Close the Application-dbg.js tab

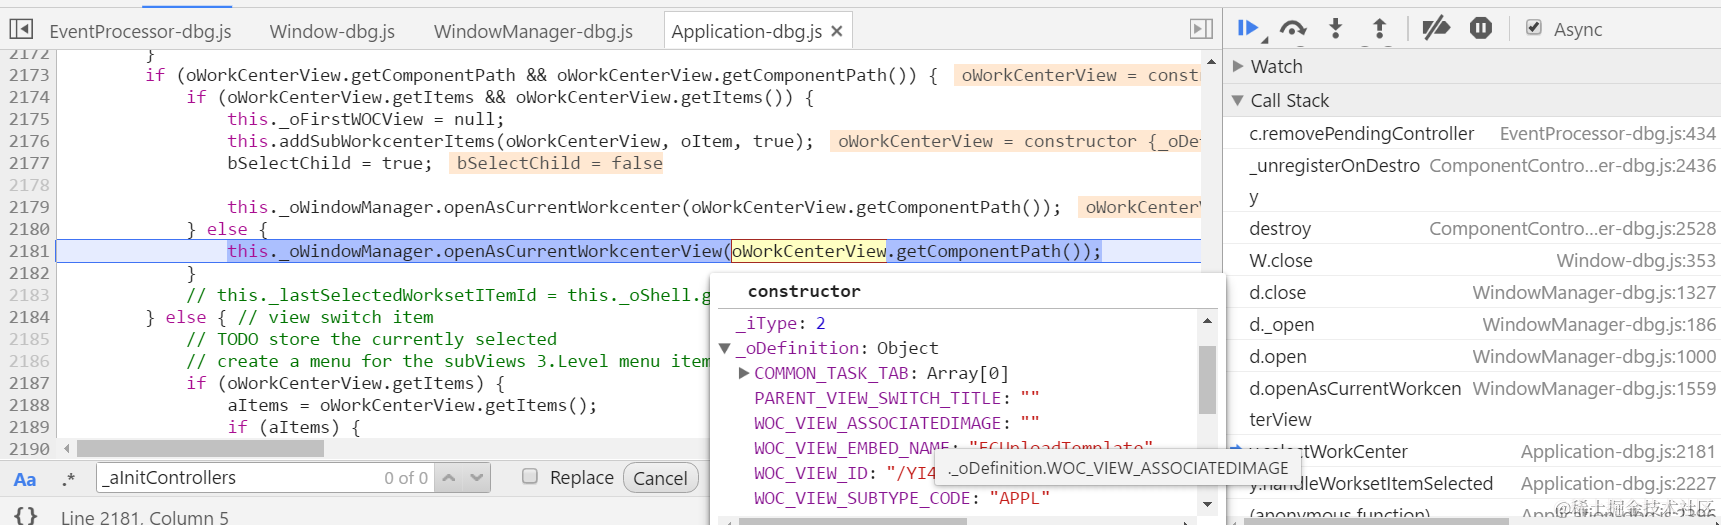(x=837, y=32)
